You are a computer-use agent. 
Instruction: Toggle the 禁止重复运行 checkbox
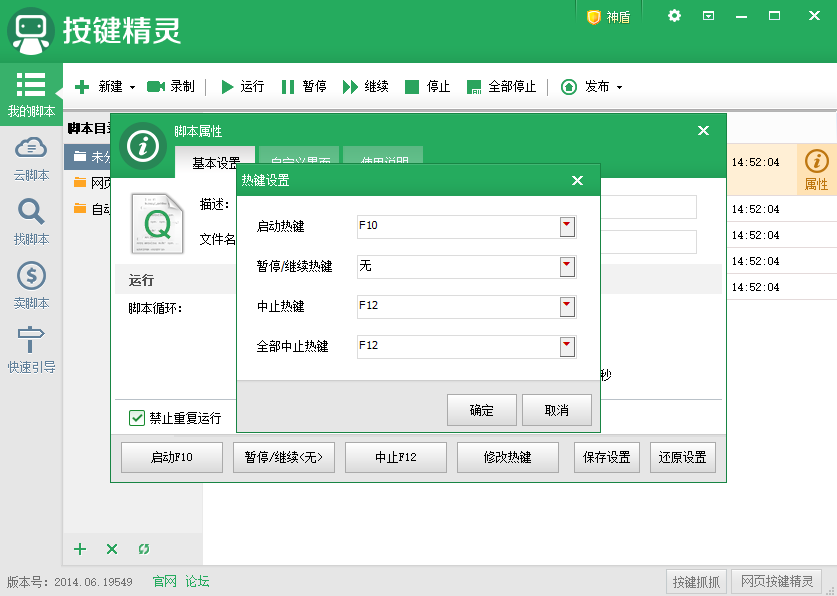pos(137,418)
